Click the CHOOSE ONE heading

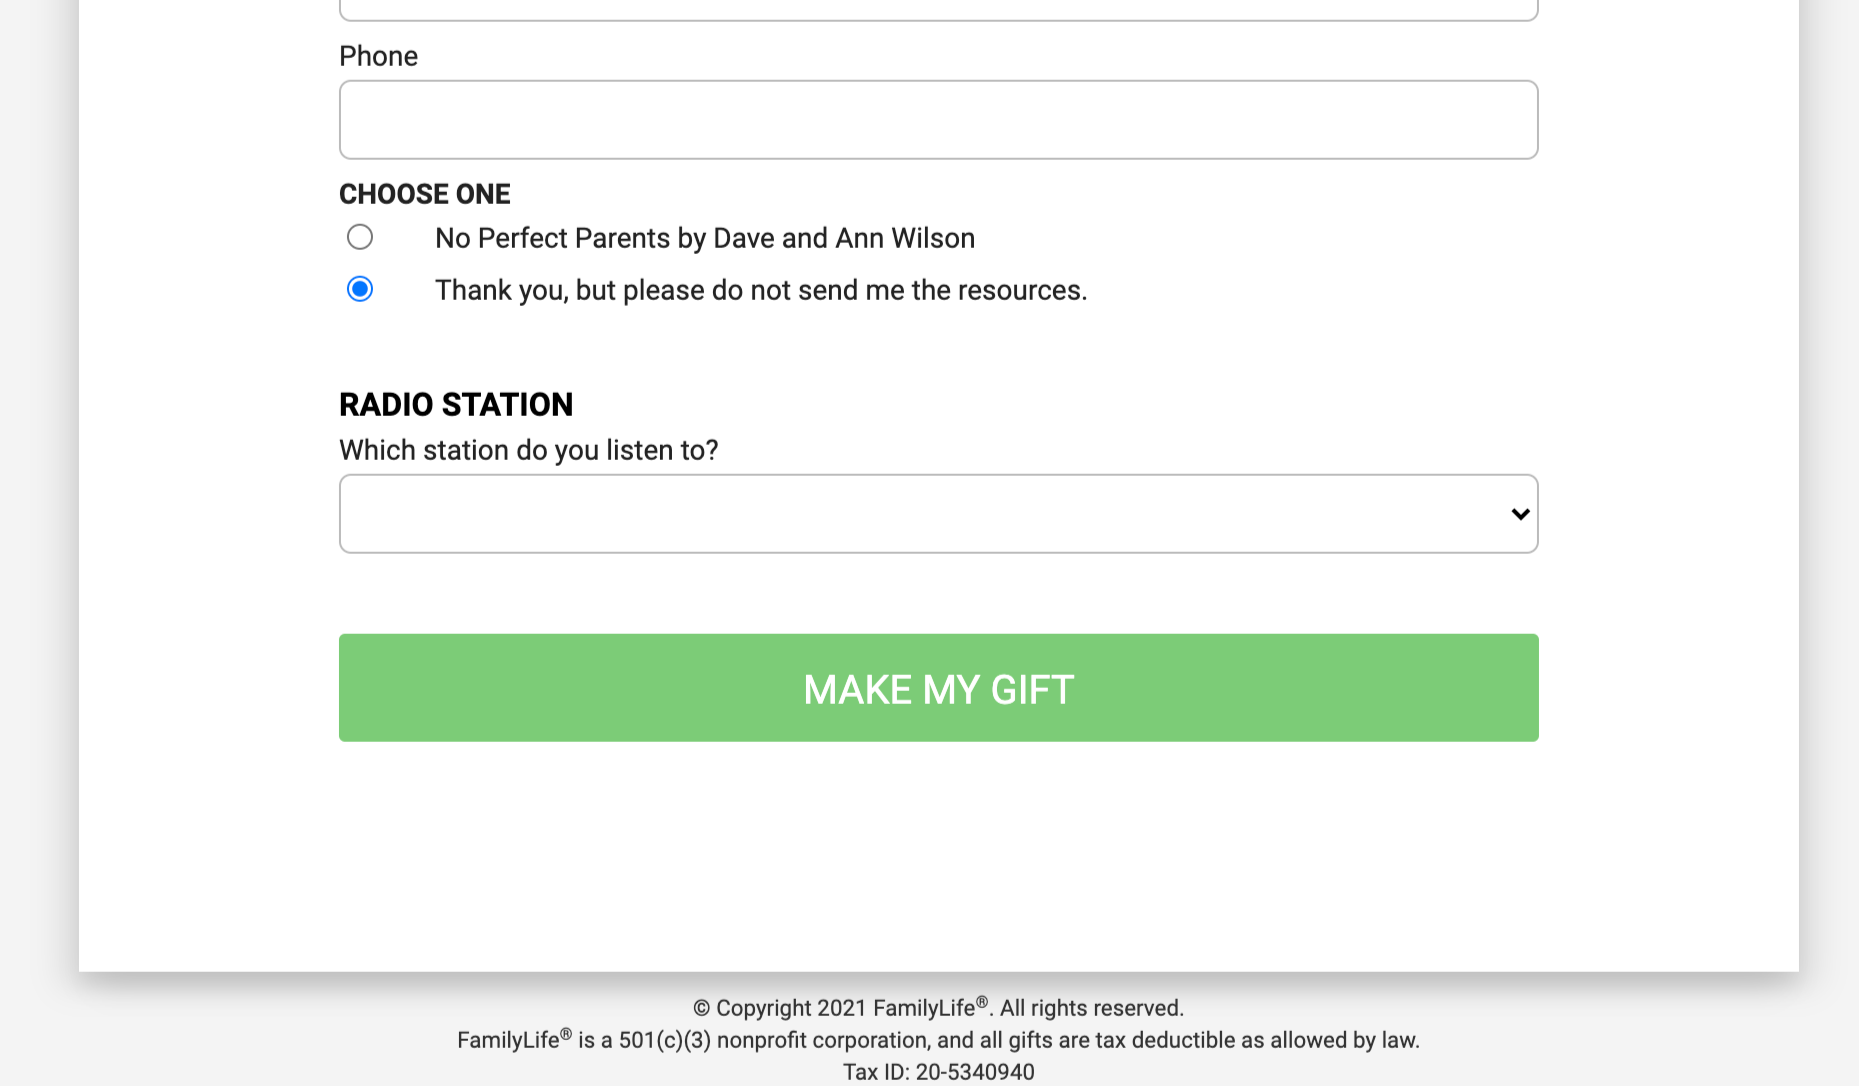424,194
